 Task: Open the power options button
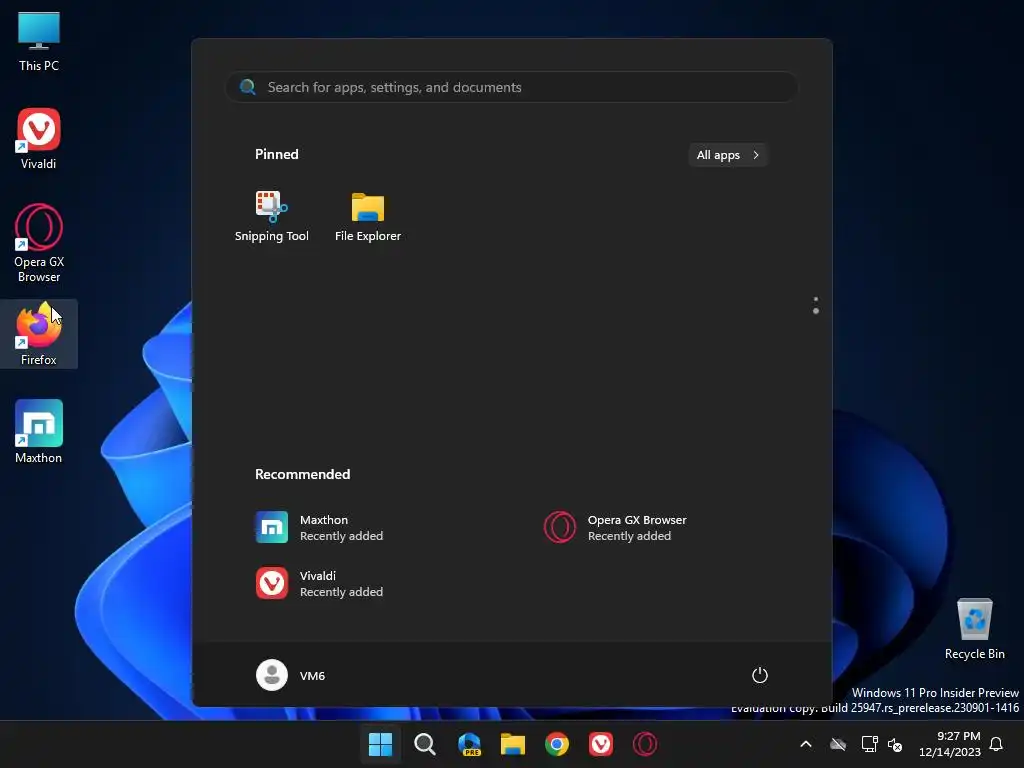pyautogui.click(x=760, y=675)
